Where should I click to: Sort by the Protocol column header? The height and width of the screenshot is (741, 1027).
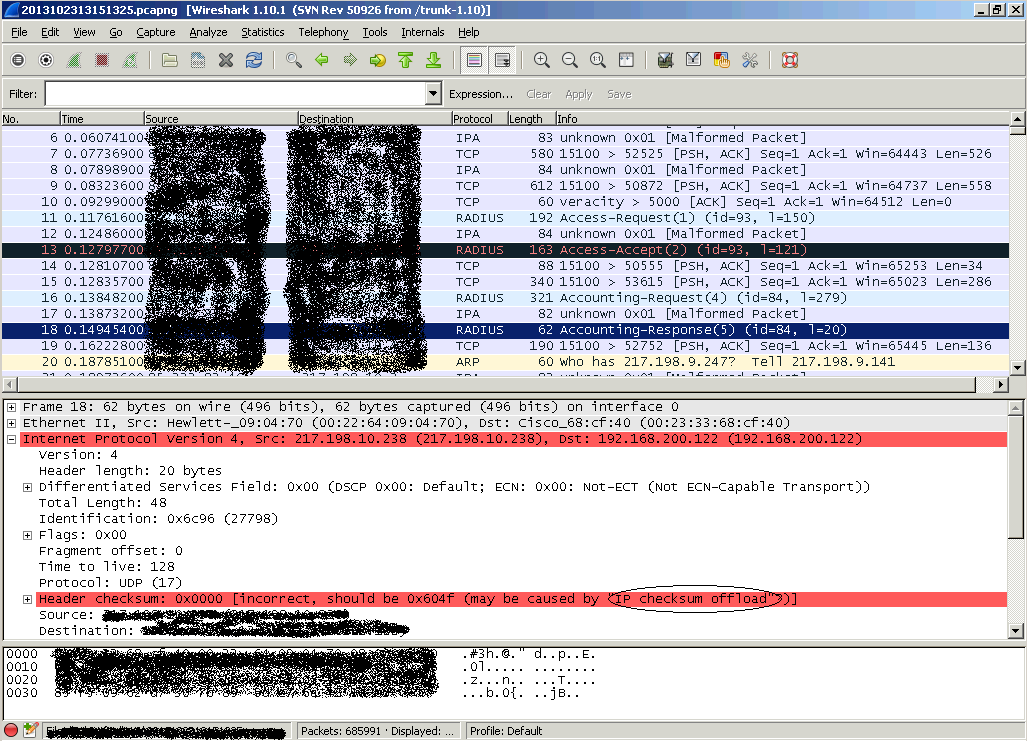point(479,119)
